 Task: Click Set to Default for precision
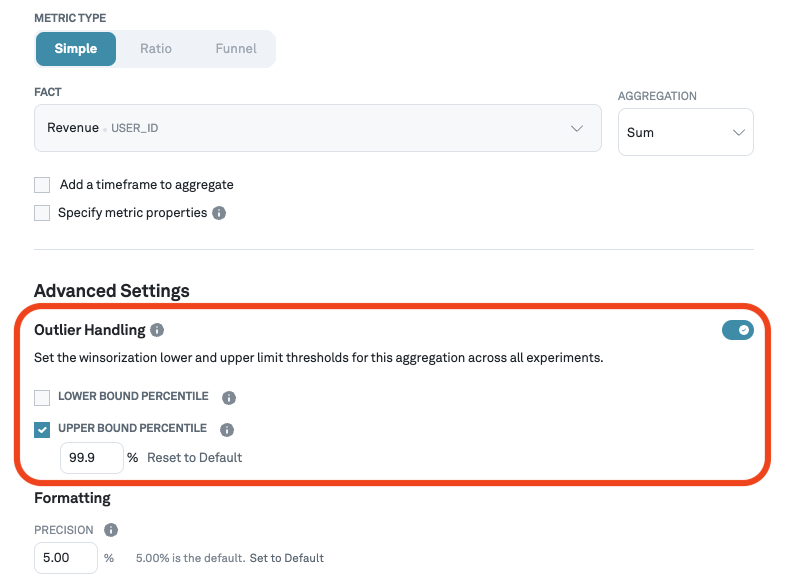click(287, 558)
